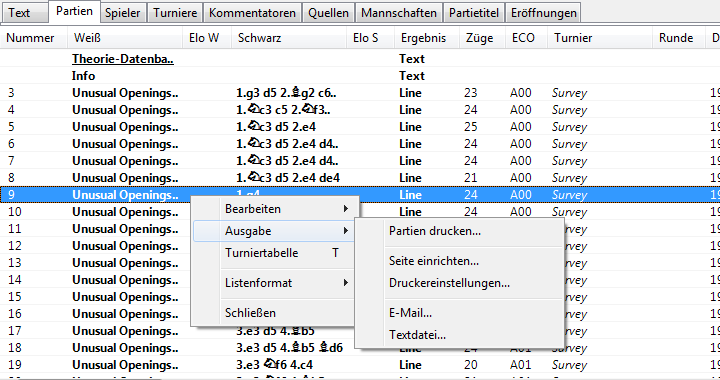Select the Info text row

coord(360,76)
